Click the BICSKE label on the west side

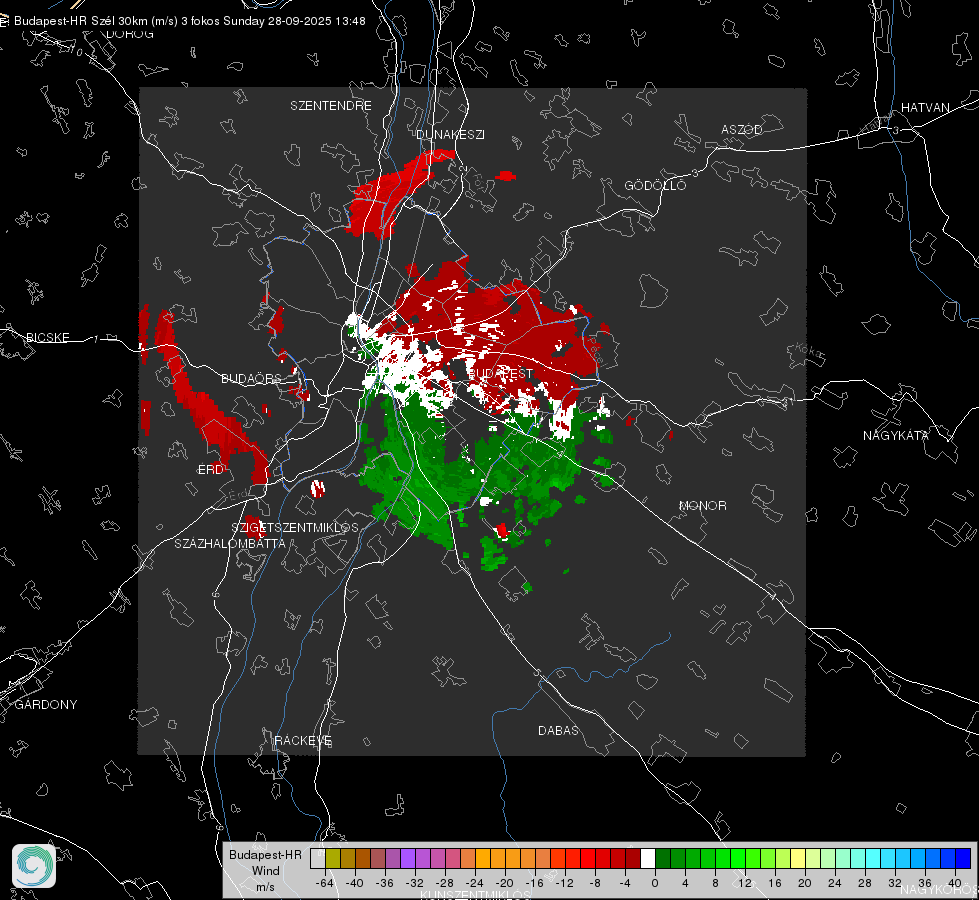point(47,337)
